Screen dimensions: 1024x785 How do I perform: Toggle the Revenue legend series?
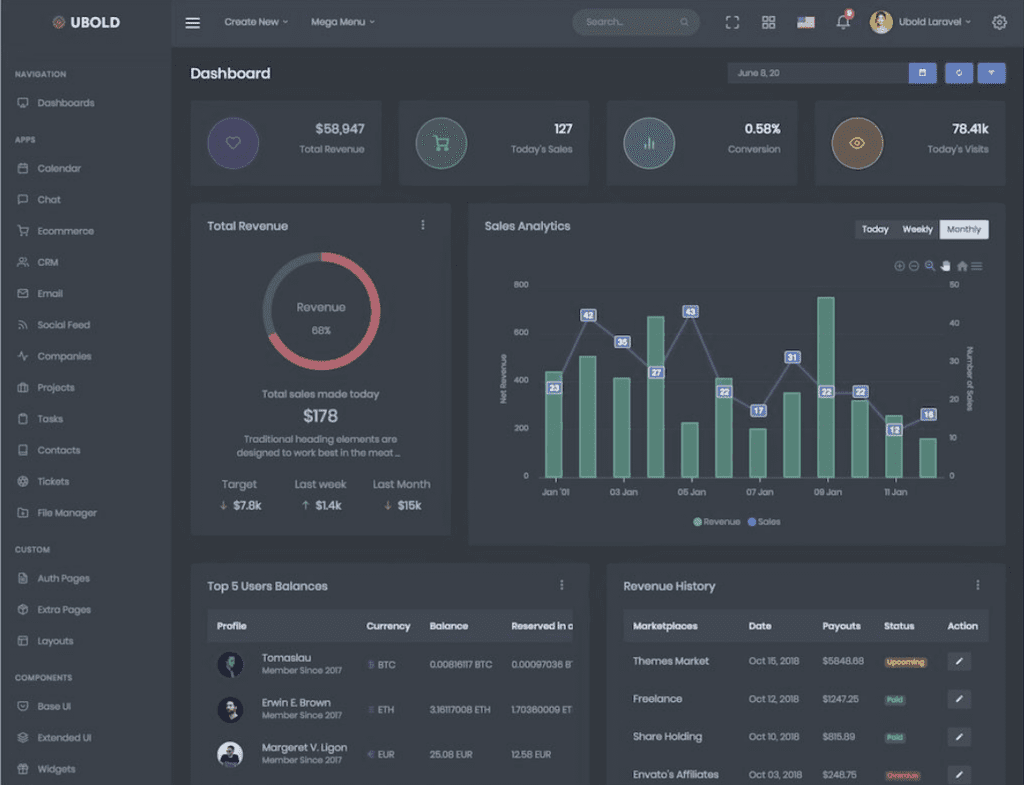click(716, 522)
